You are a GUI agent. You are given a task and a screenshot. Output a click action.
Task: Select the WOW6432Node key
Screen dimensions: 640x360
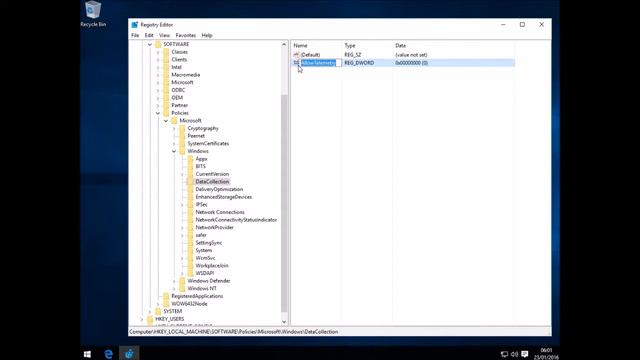pyautogui.click(x=189, y=304)
